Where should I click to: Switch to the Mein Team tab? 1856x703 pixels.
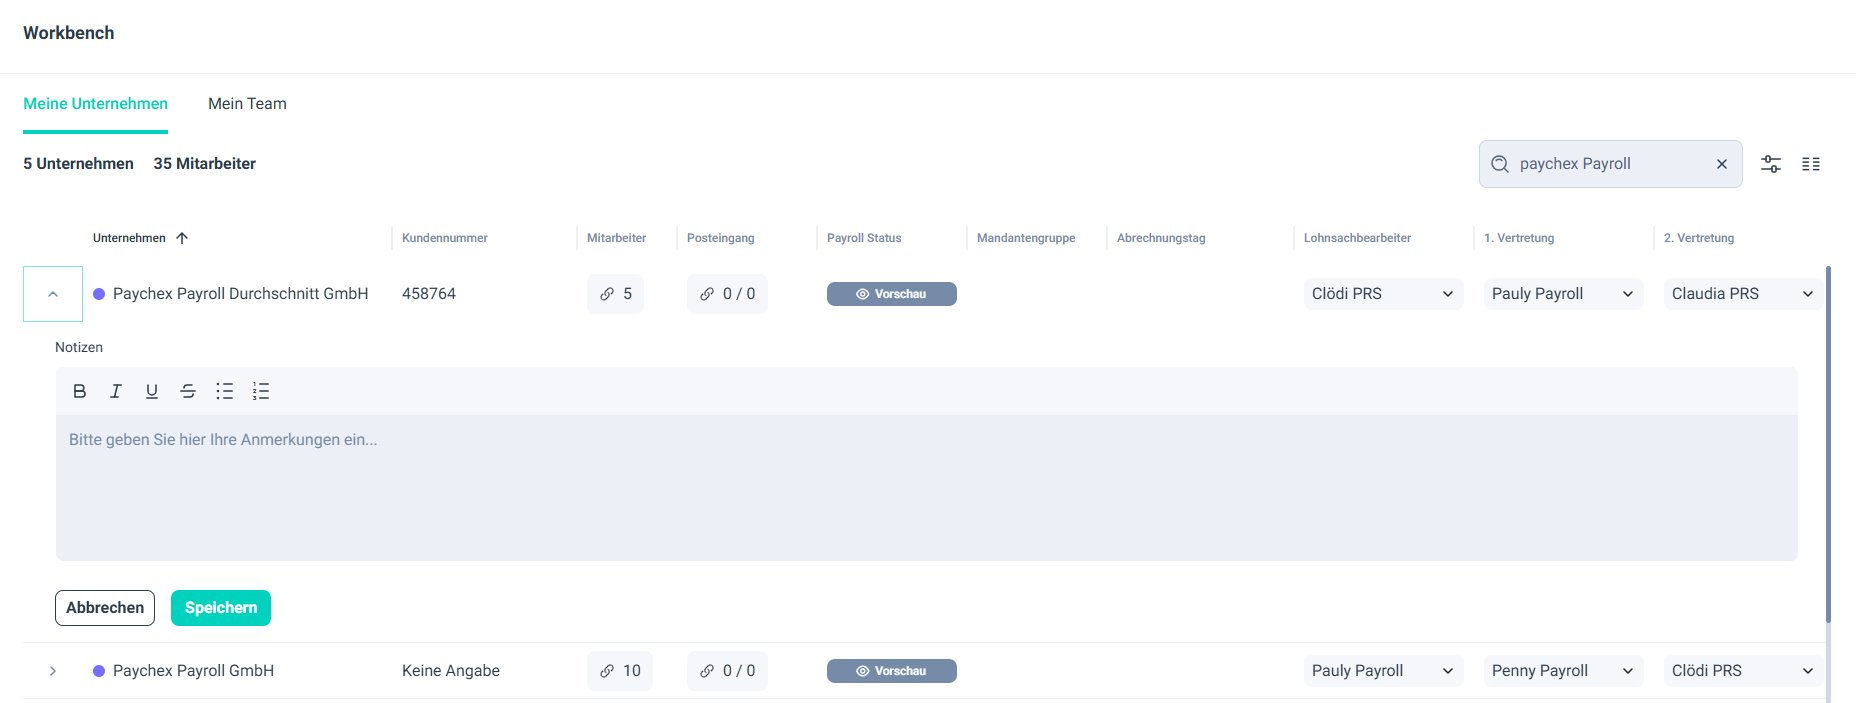247,104
